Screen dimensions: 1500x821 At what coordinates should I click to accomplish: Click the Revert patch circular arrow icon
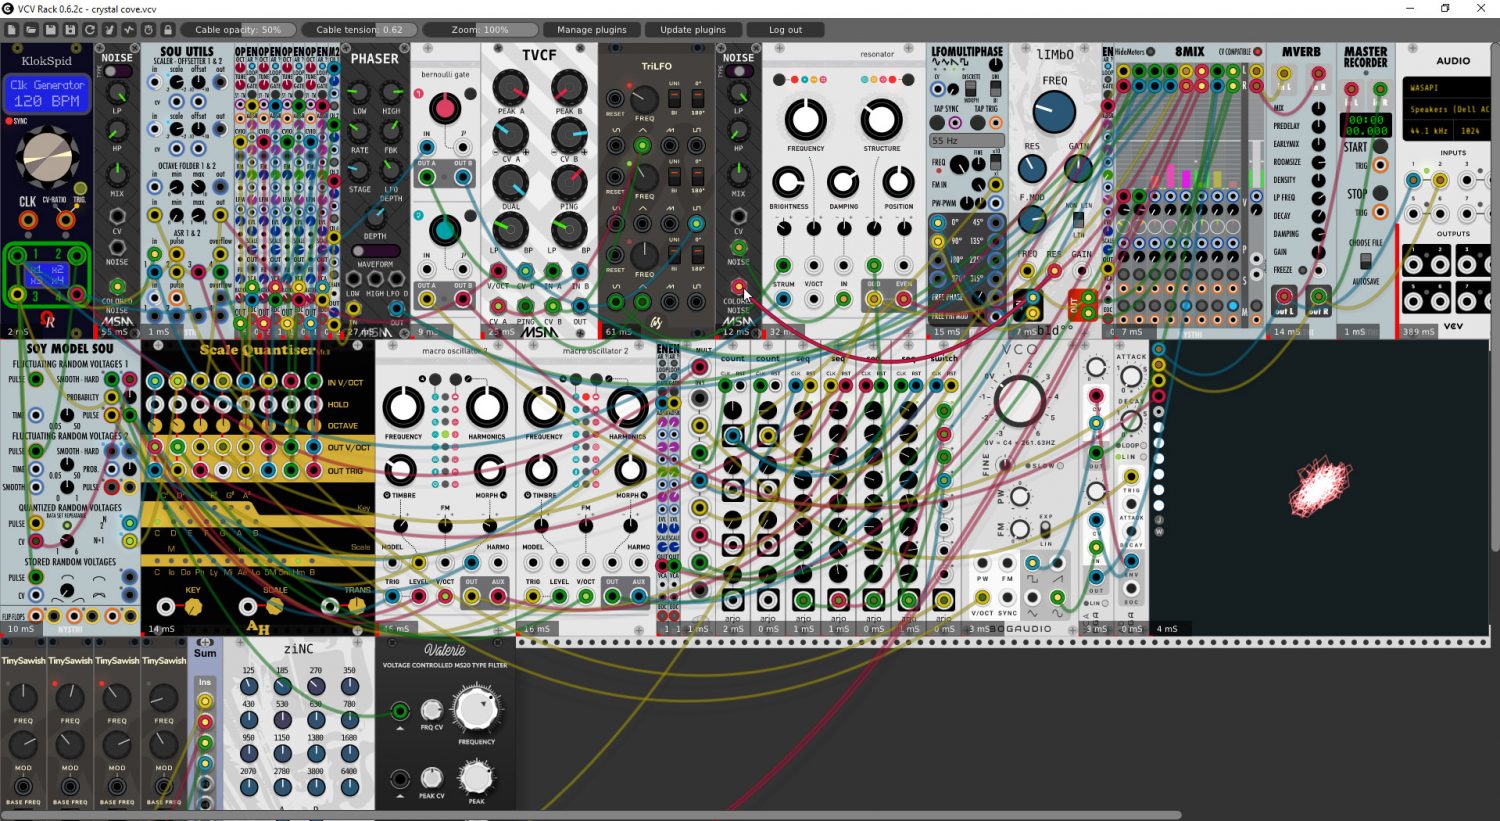tap(90, 30)
